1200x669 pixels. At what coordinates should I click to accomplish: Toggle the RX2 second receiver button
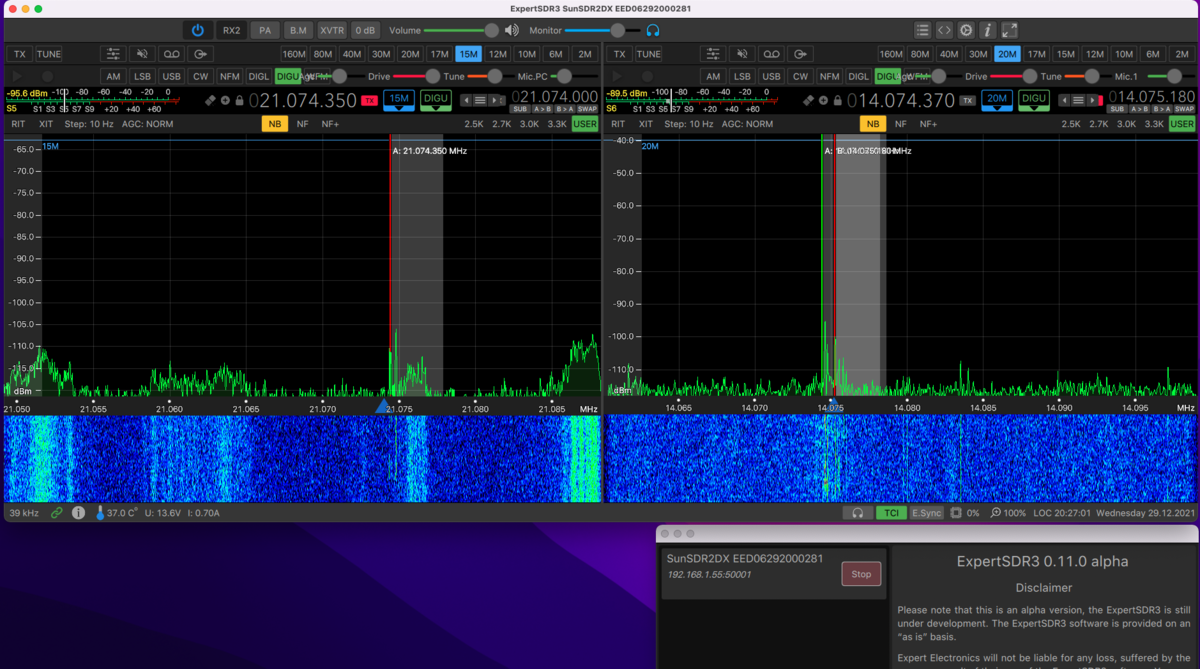coord(232,30)
